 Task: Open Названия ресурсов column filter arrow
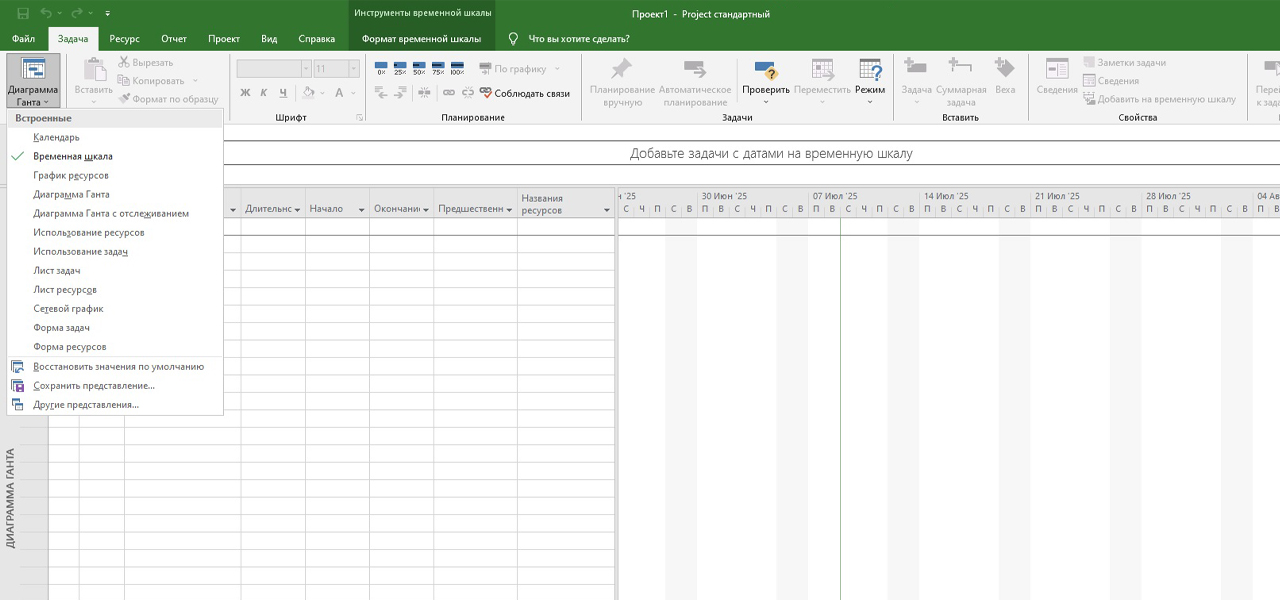[607, 210]
